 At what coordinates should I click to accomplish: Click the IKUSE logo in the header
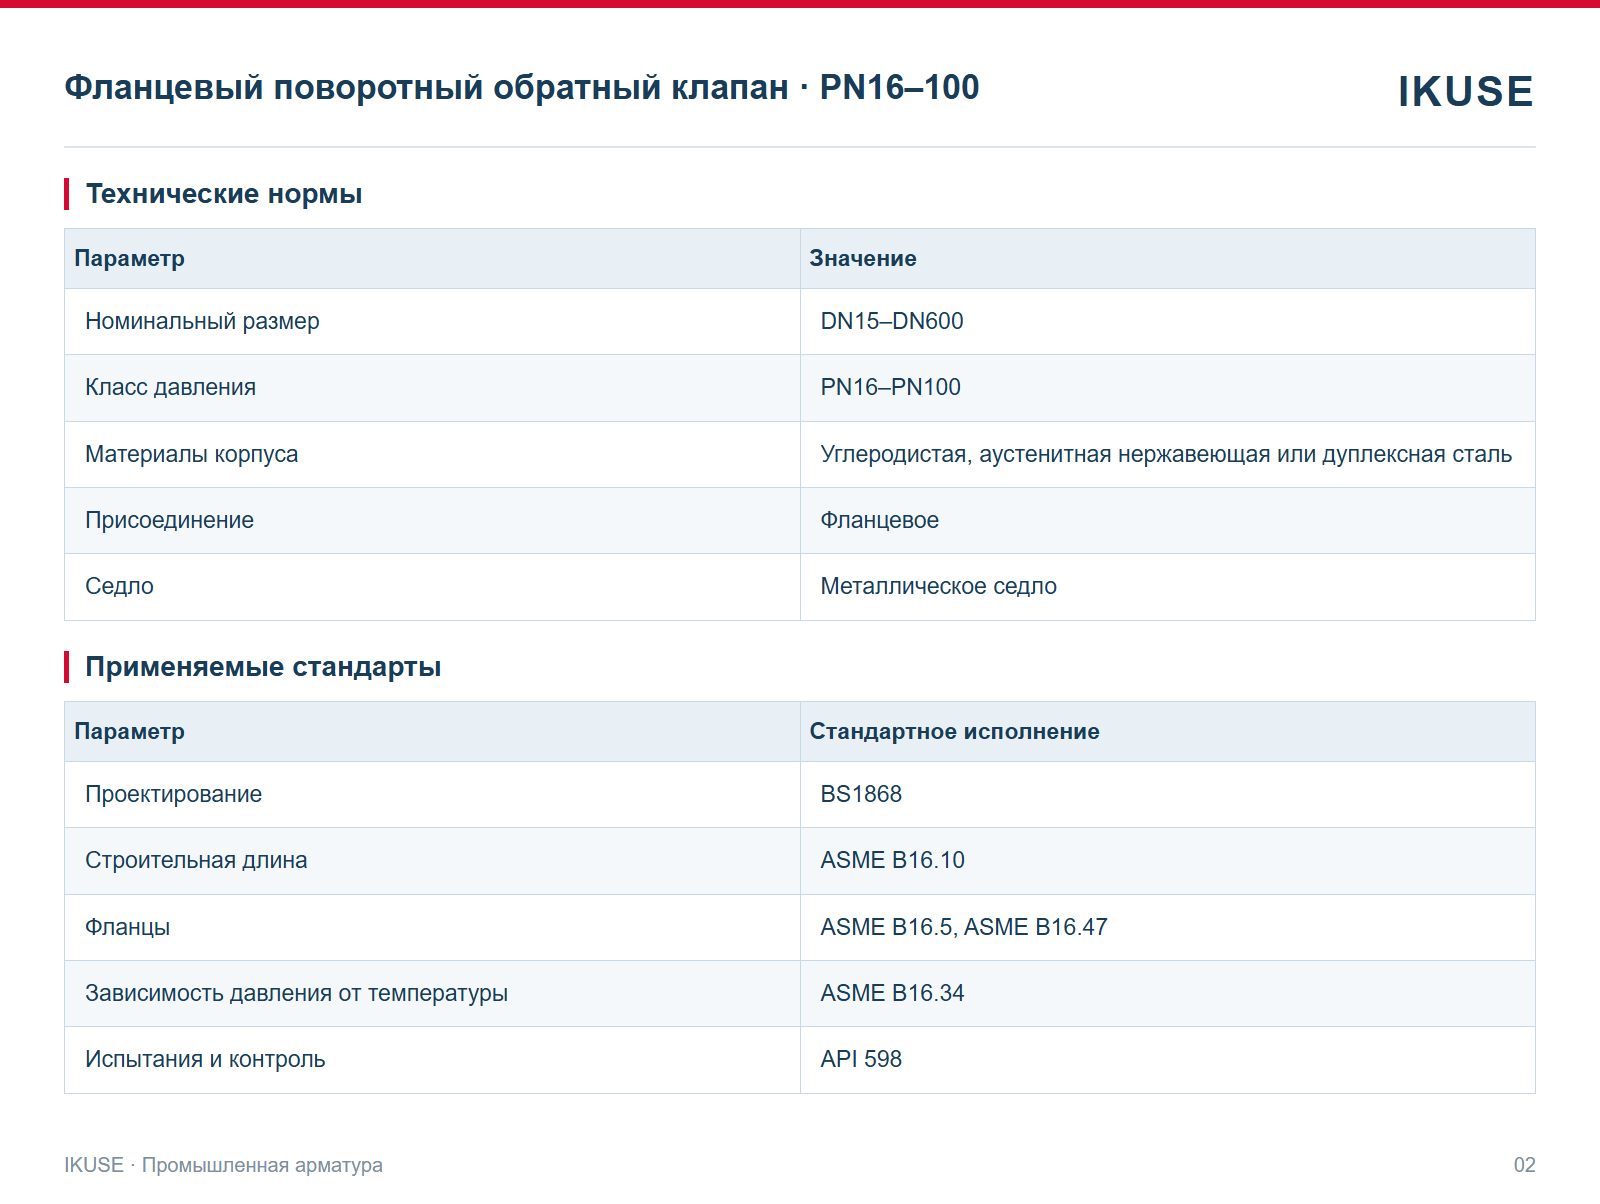click(1465, 91)
